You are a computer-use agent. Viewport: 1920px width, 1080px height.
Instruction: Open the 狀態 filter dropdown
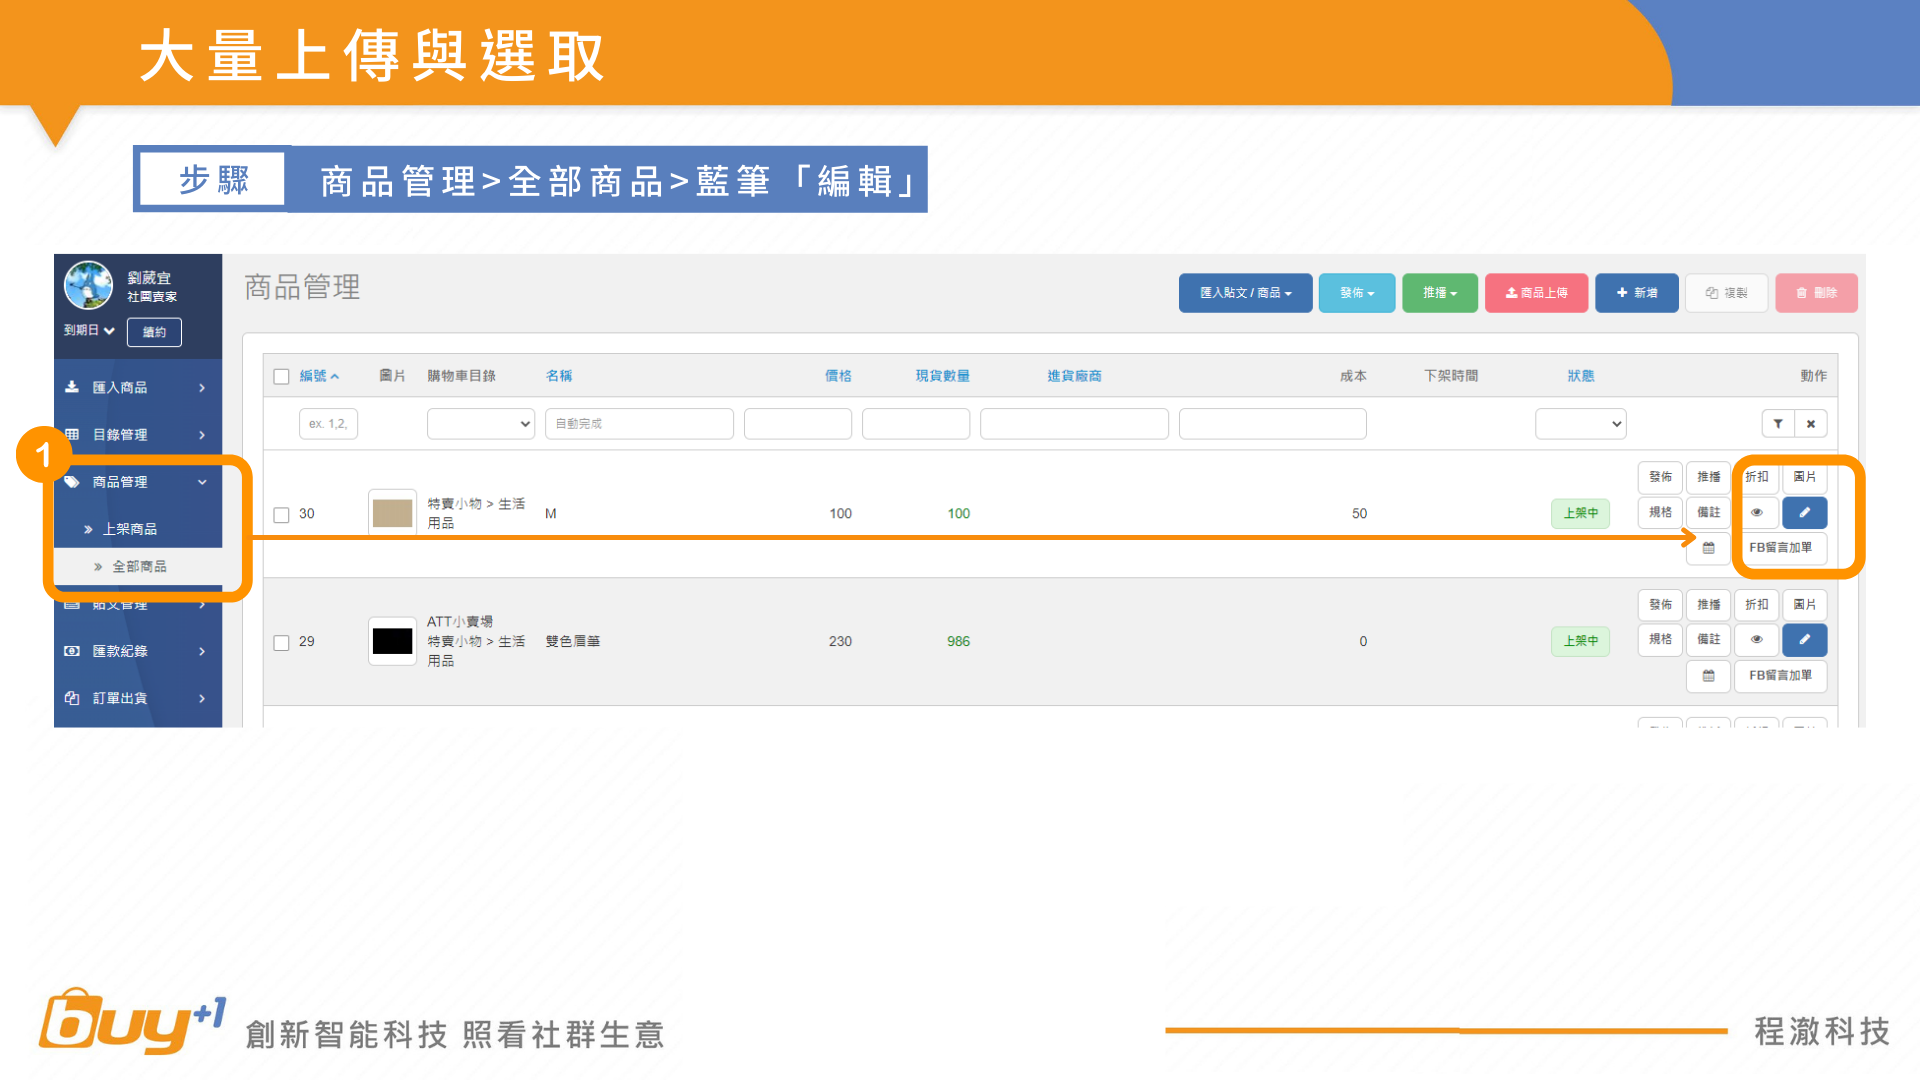[1580, 424]
